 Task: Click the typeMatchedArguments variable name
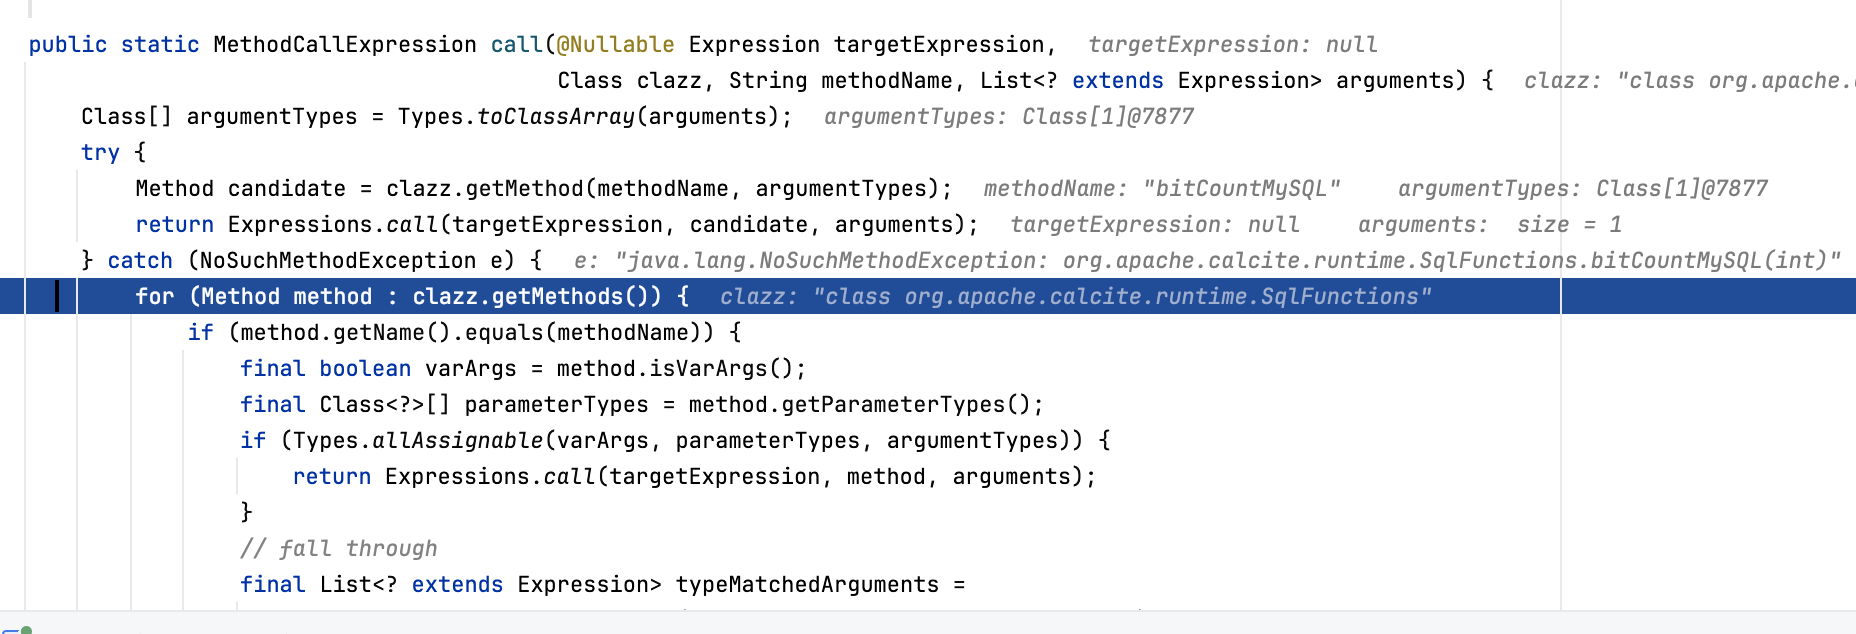pos(807,585)
